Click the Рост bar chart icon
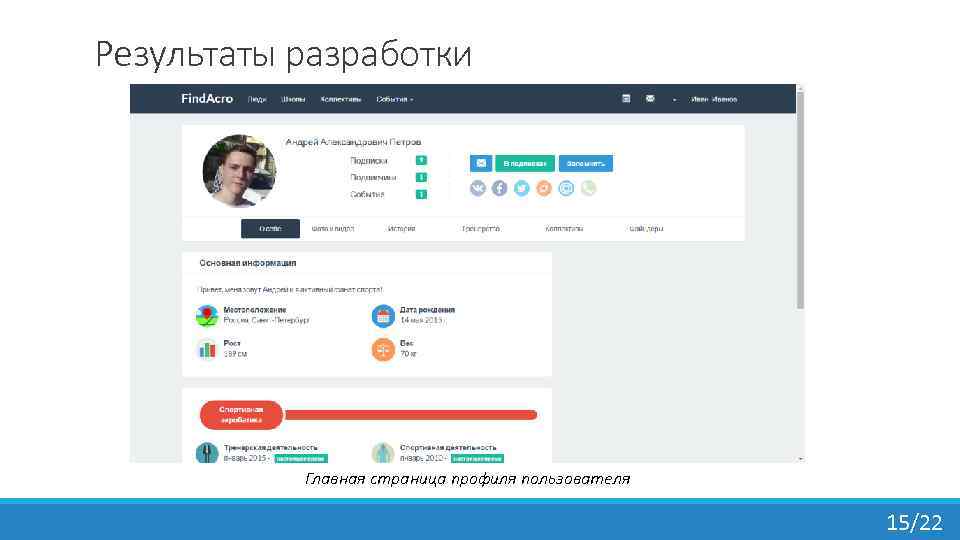The height and width of the screenshot is (540, 960). 207,350
